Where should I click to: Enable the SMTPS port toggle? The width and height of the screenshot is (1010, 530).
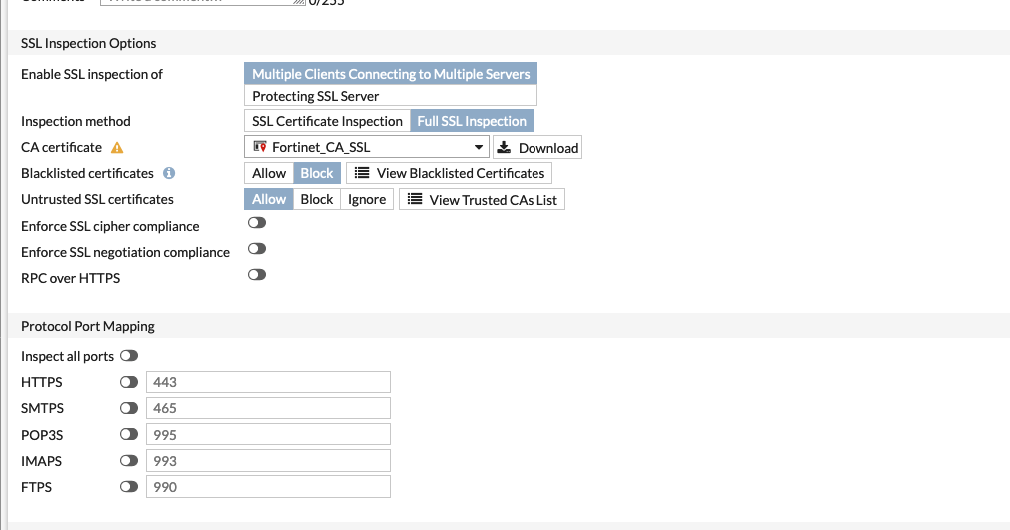tap(129, 408)
